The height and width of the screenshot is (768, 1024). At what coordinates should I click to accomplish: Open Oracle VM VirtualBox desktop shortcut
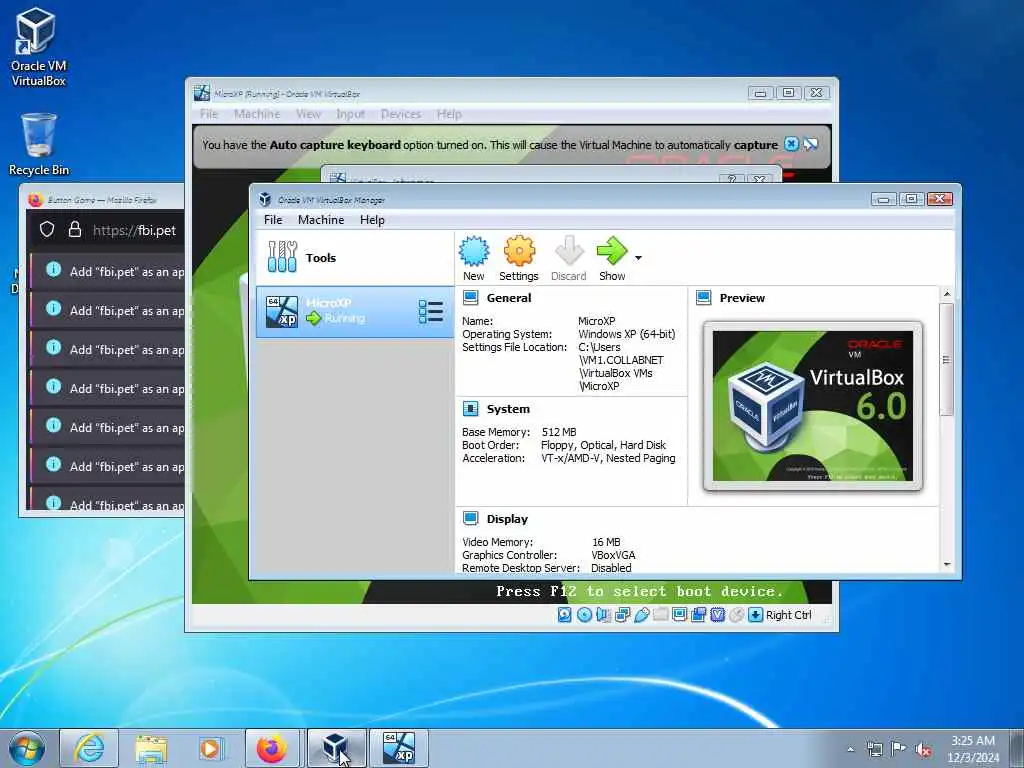[38, 47]
